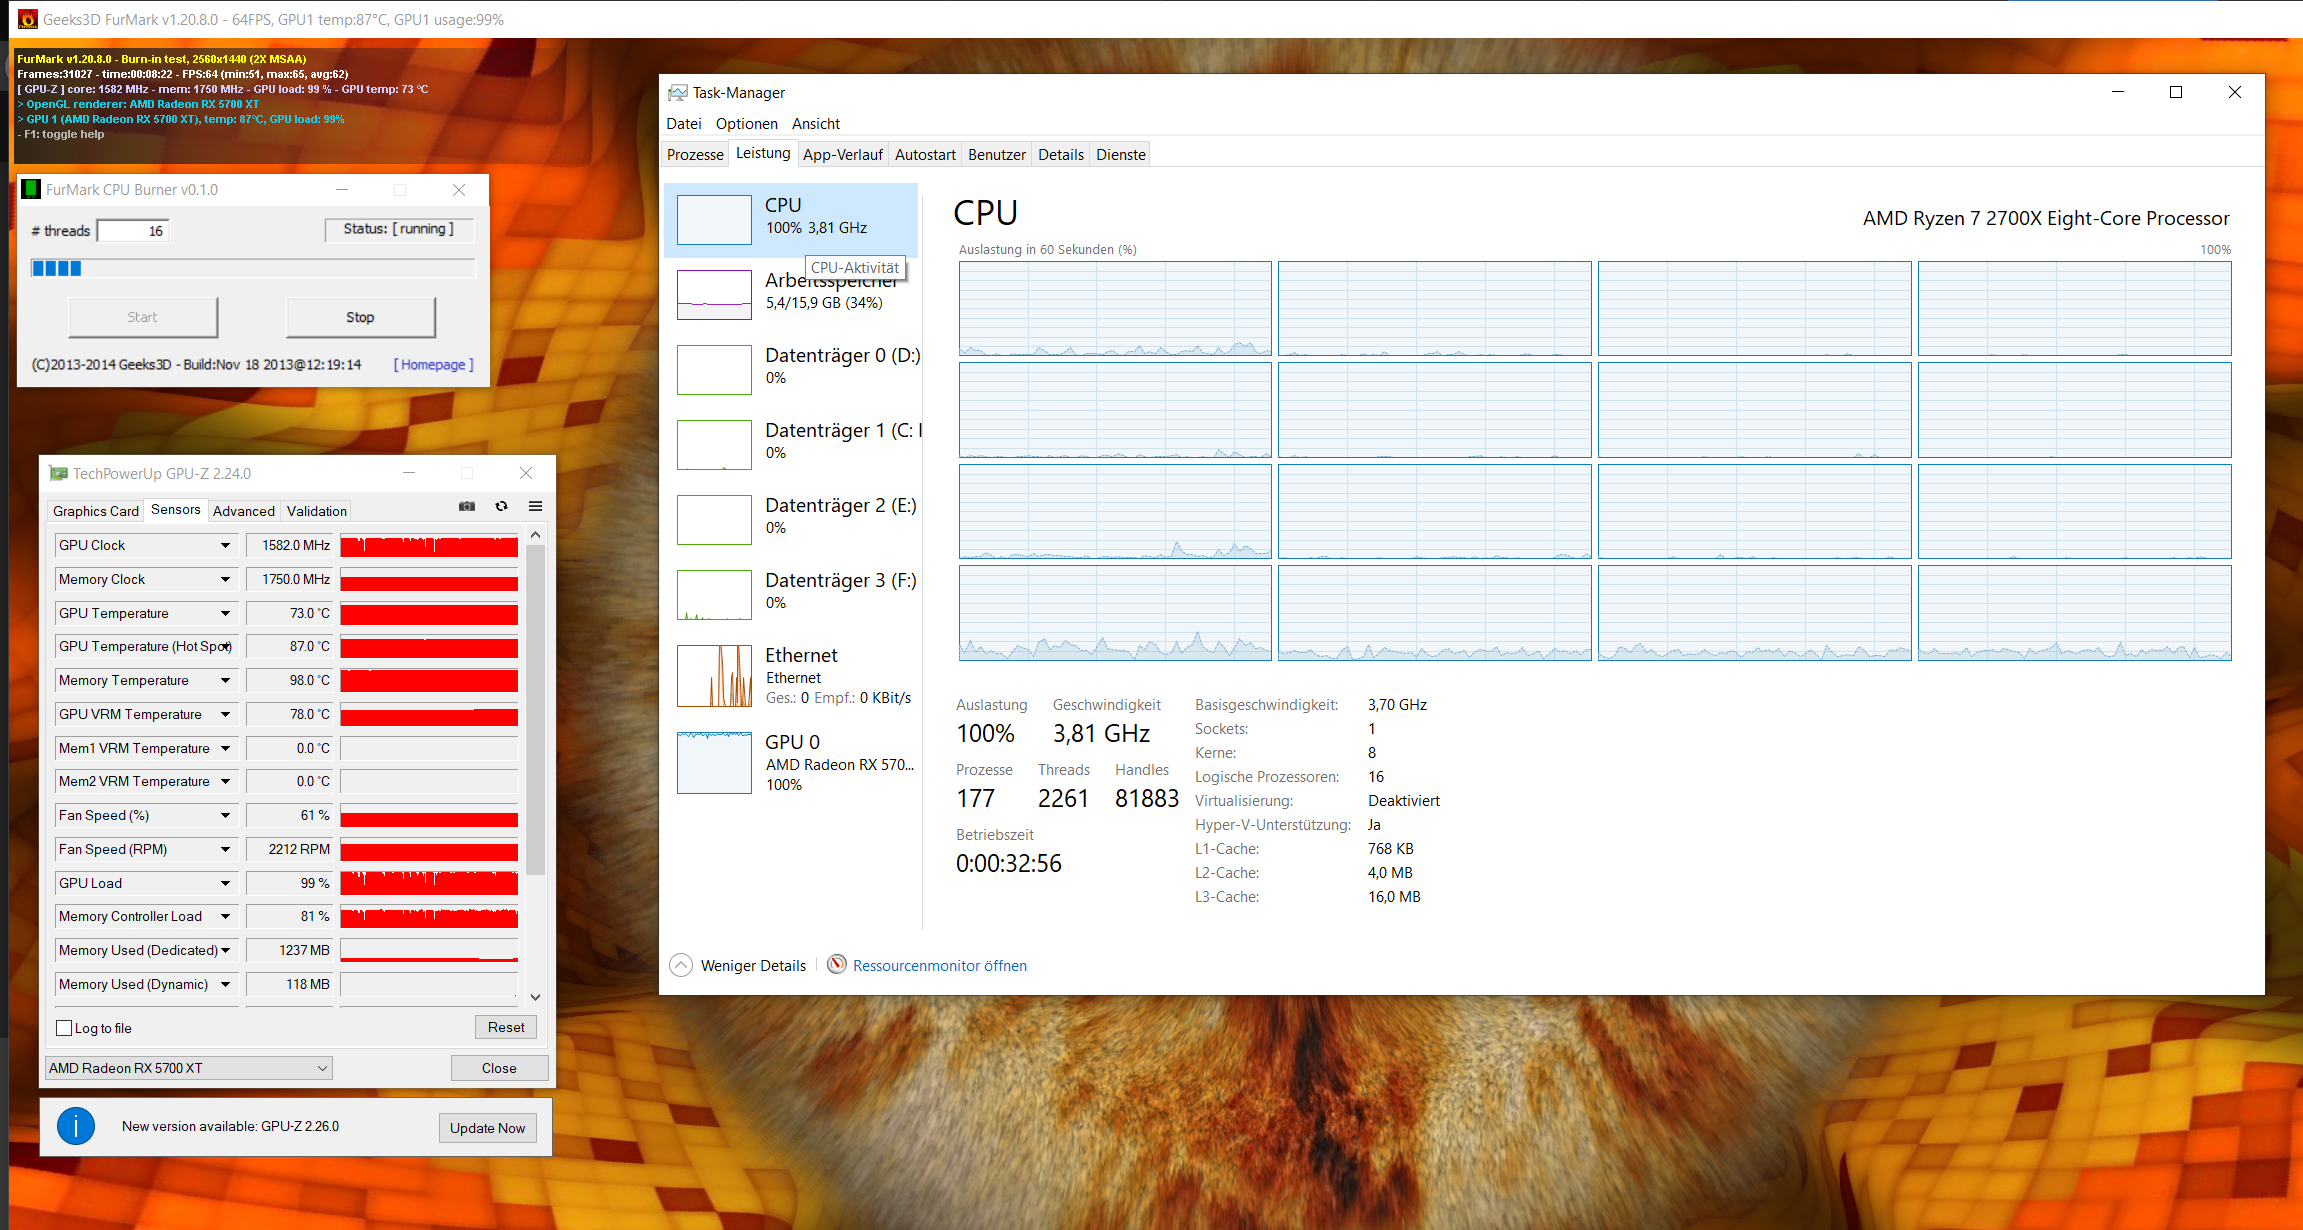
Task: Open the Optionen menu in Task-Manager
Action: point(746,123)
